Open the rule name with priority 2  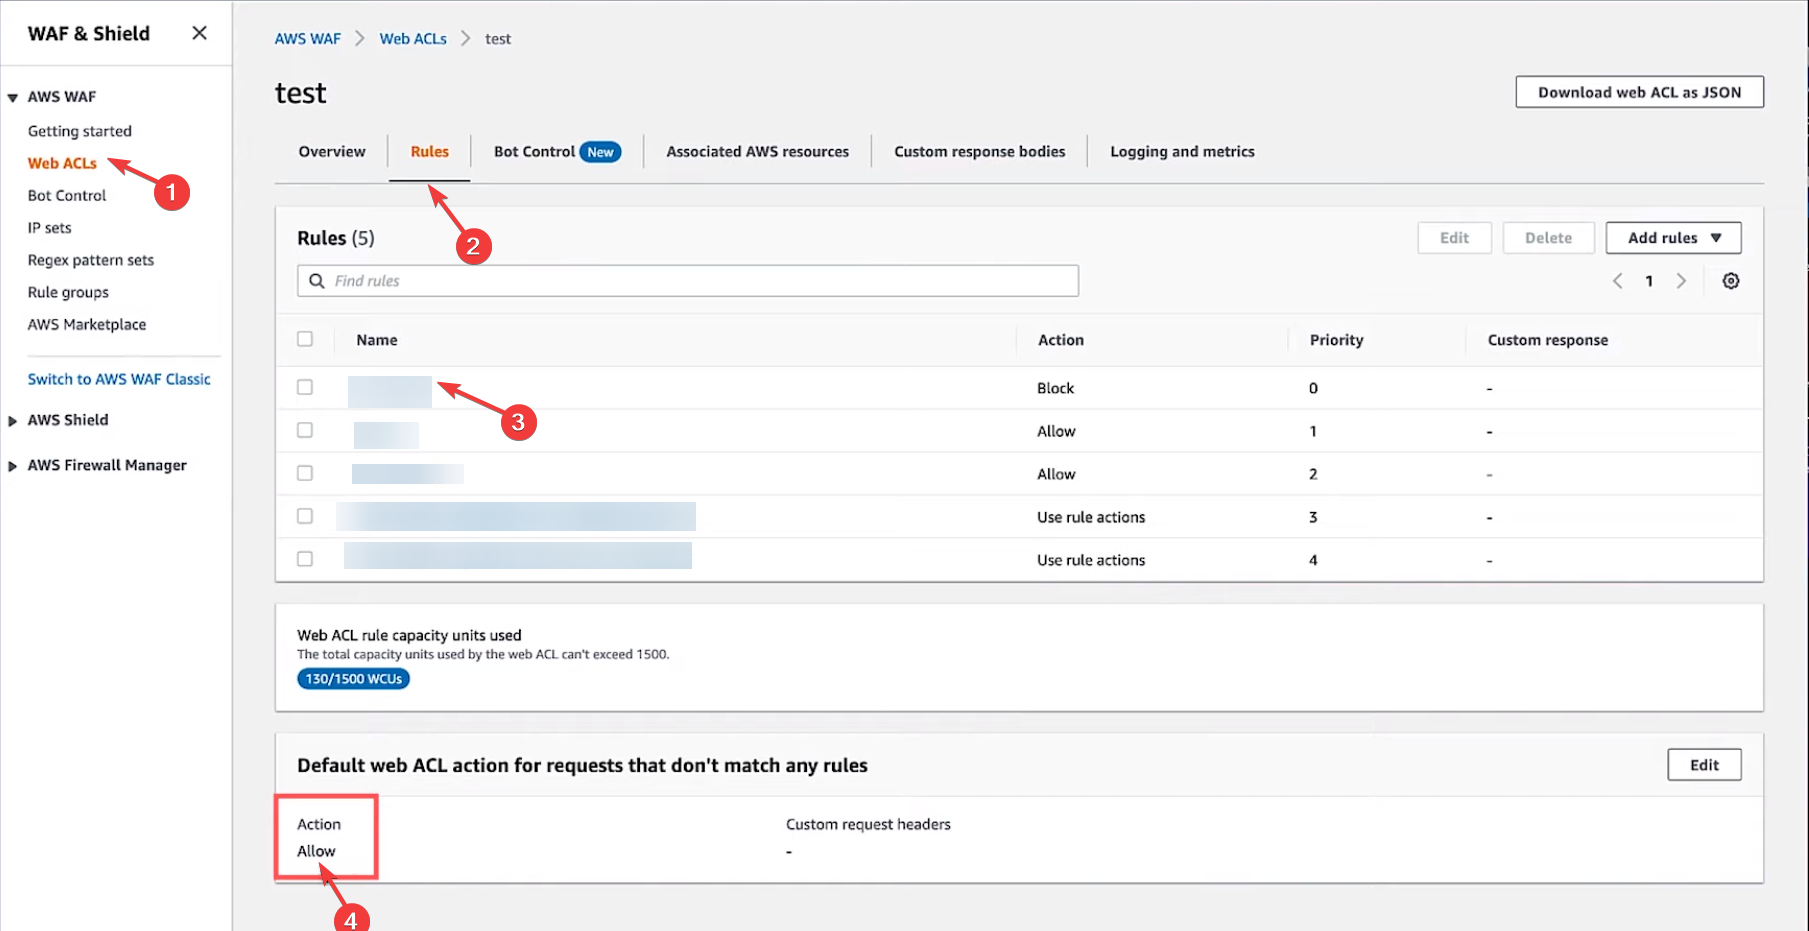pyautogui.click(x=408, y=474)
